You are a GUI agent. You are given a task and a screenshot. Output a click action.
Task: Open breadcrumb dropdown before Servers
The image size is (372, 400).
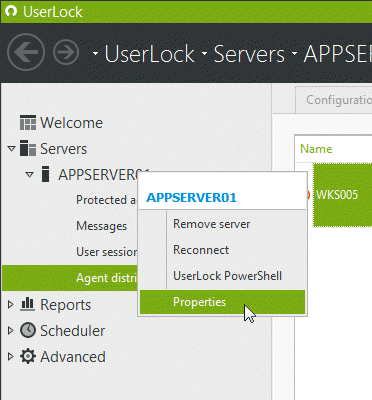click(x=204, y=53)
